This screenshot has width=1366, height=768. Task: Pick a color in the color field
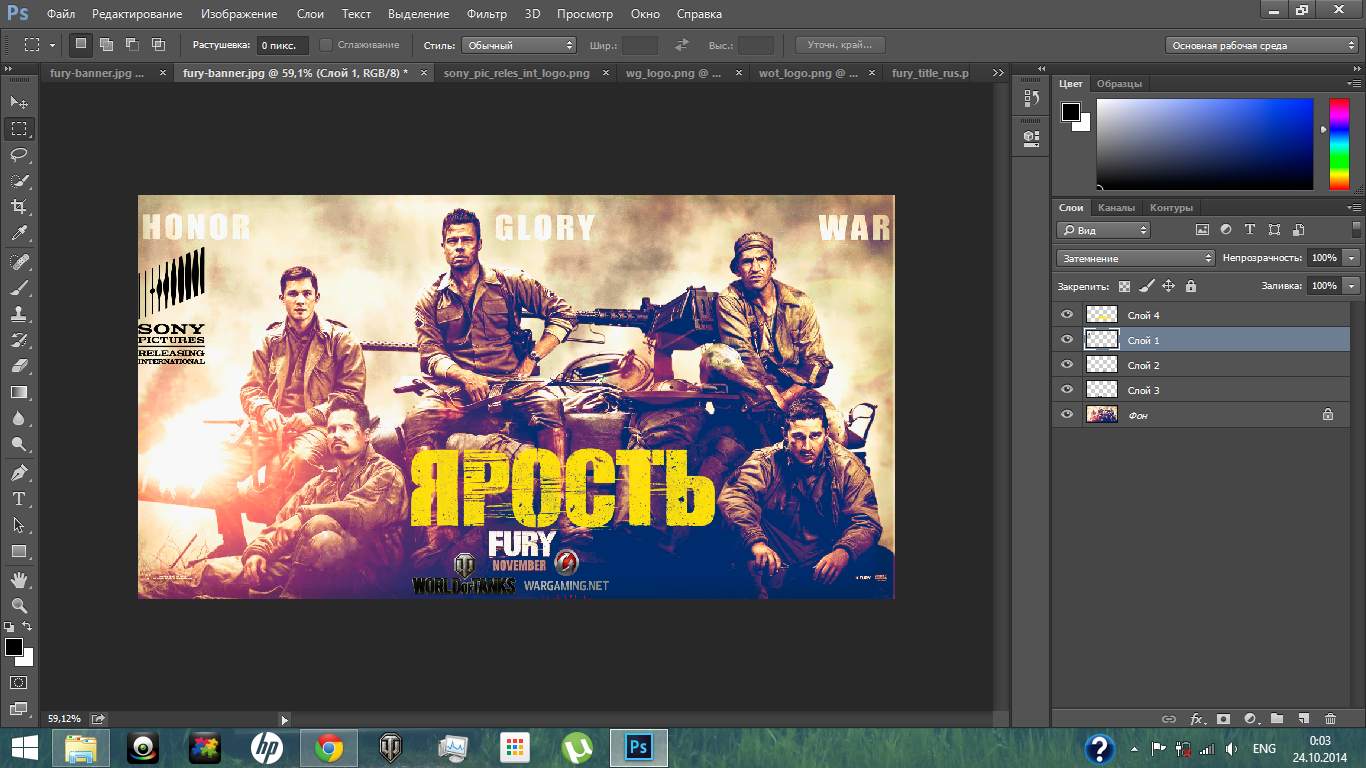pos(1204,144)
